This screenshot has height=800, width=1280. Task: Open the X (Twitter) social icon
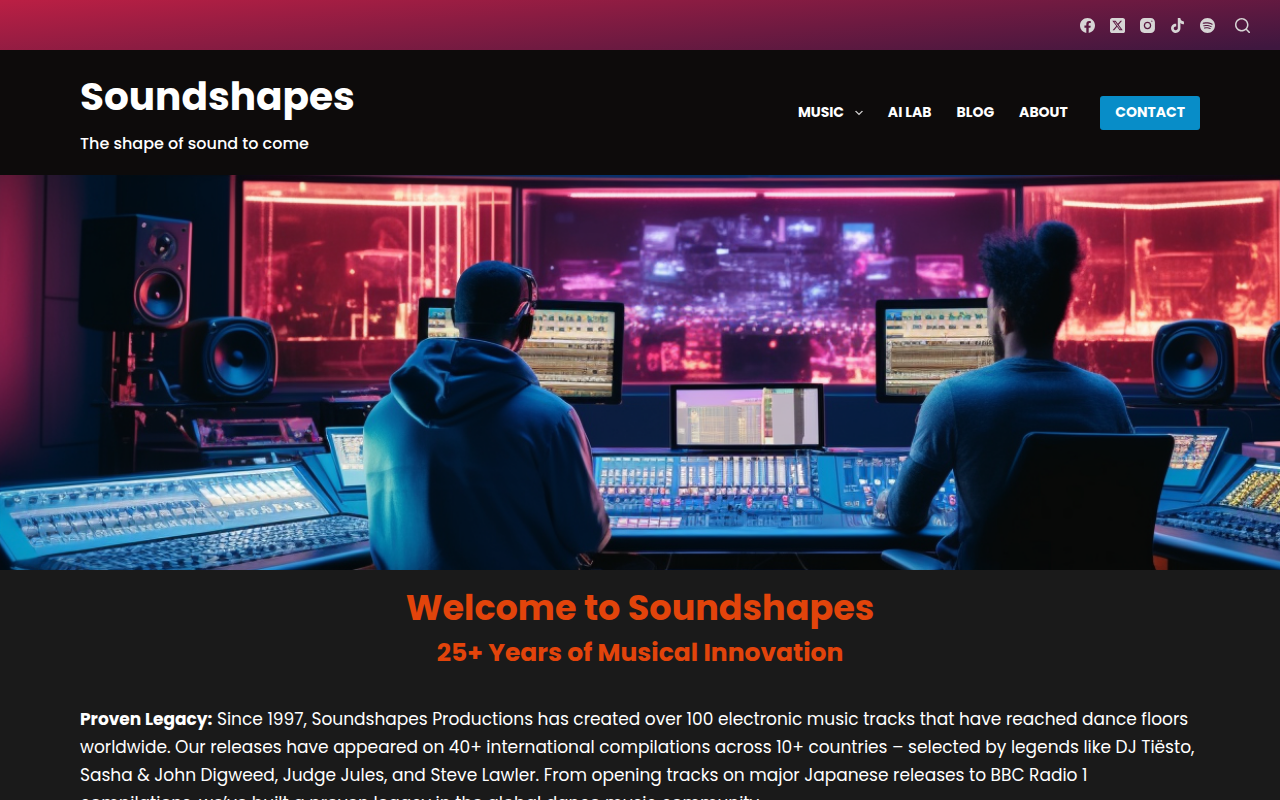pos(1117,25)
